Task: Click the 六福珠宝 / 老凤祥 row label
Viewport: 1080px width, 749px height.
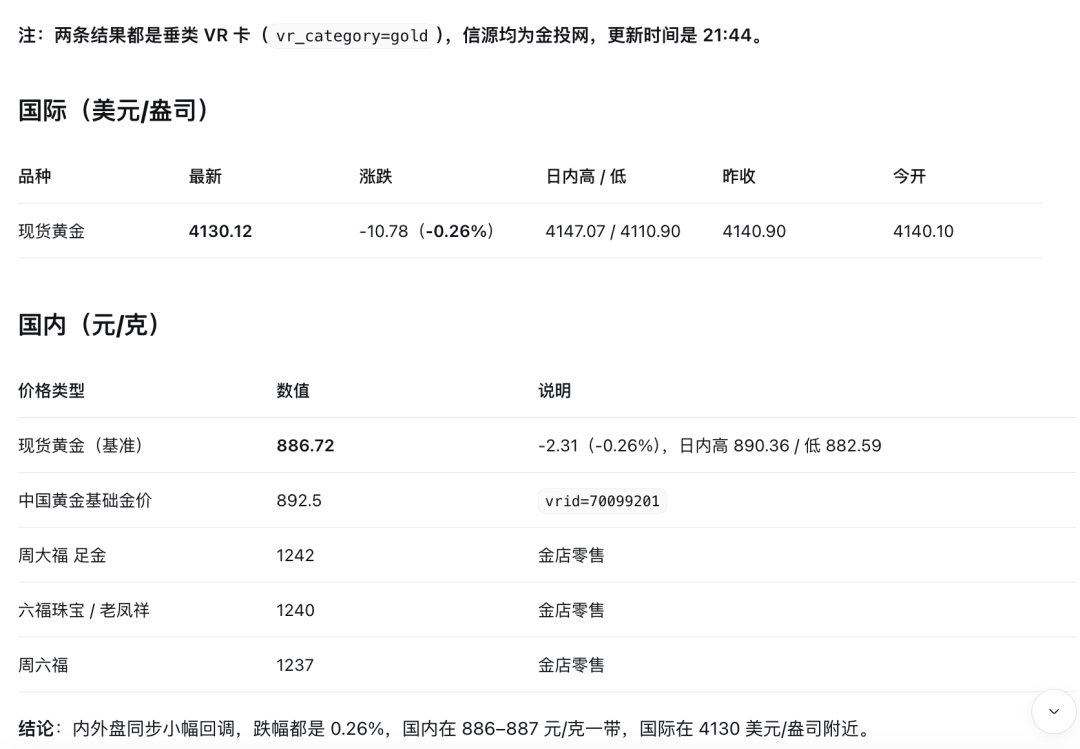Action: click(x=84, y=611)
